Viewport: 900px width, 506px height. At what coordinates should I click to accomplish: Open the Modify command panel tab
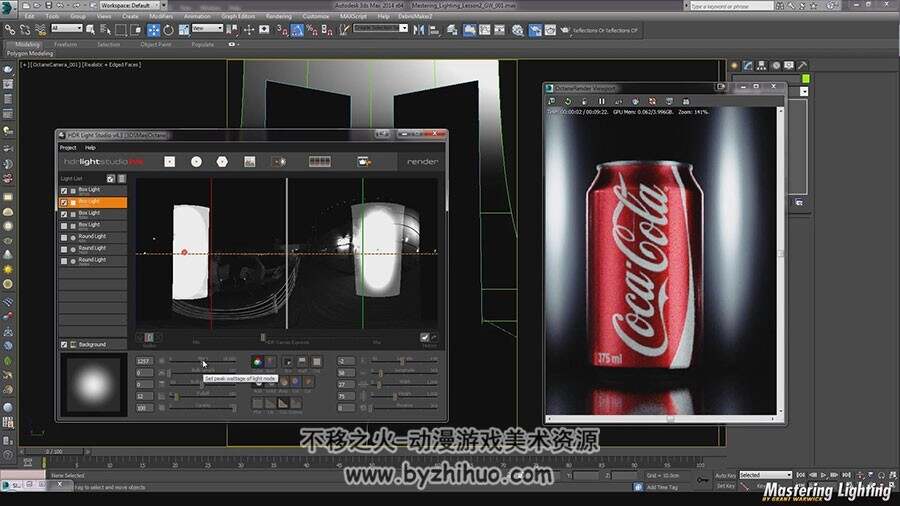748,65
